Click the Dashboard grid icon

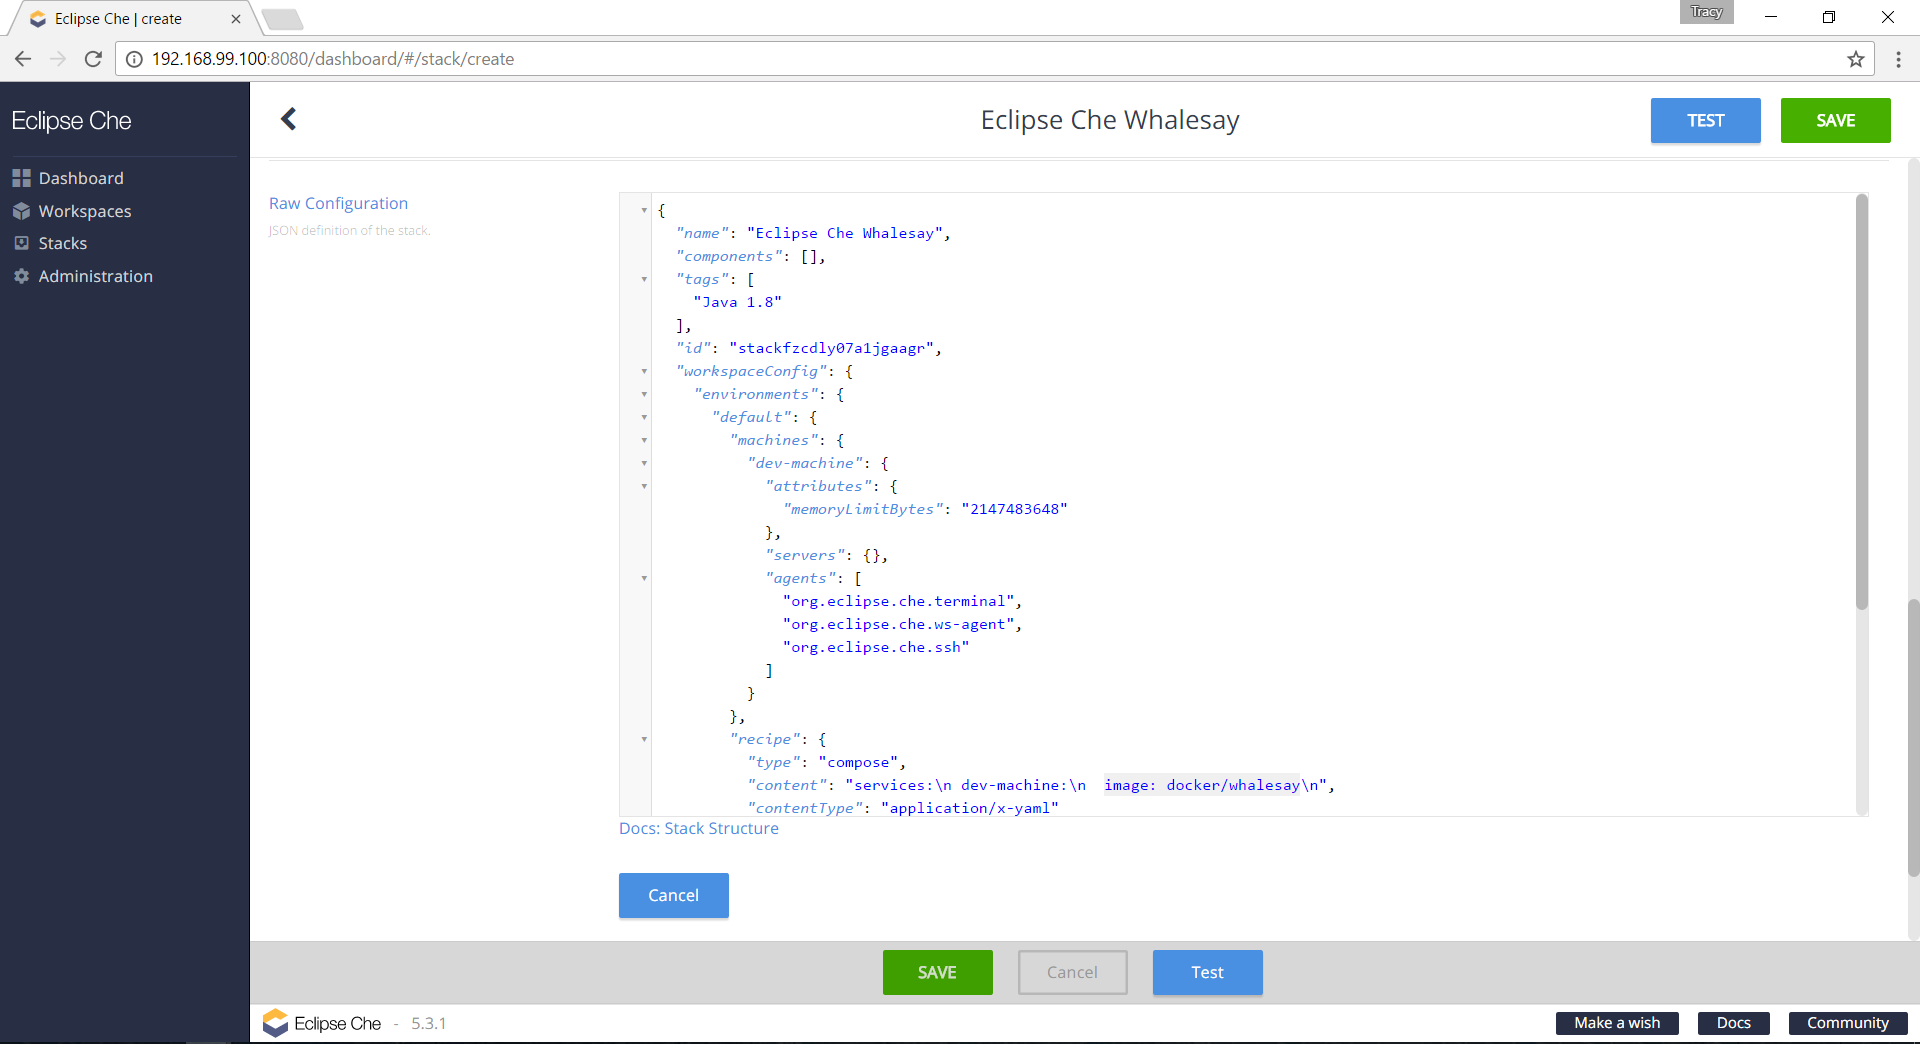click(21, 178)
